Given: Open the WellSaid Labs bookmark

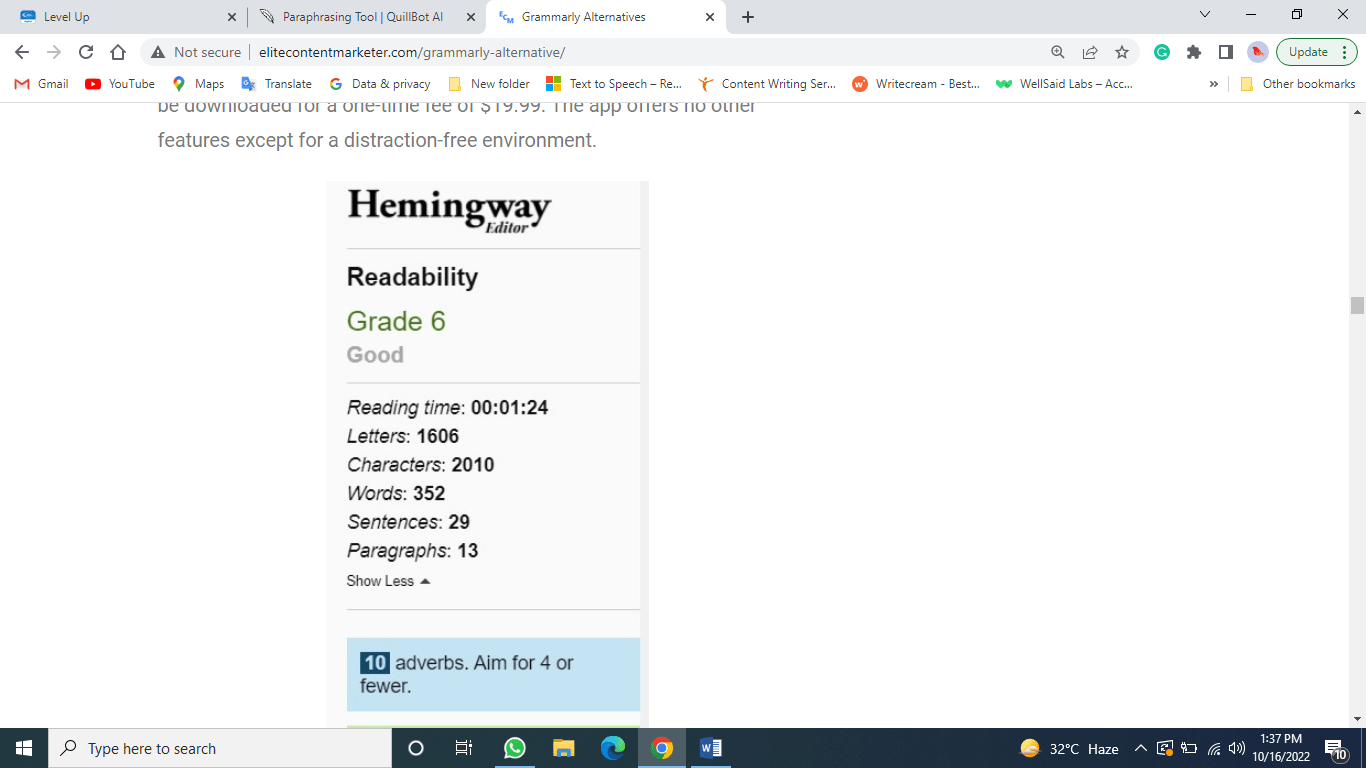Looking at the screenshot, I should (x=1065, y=84).
